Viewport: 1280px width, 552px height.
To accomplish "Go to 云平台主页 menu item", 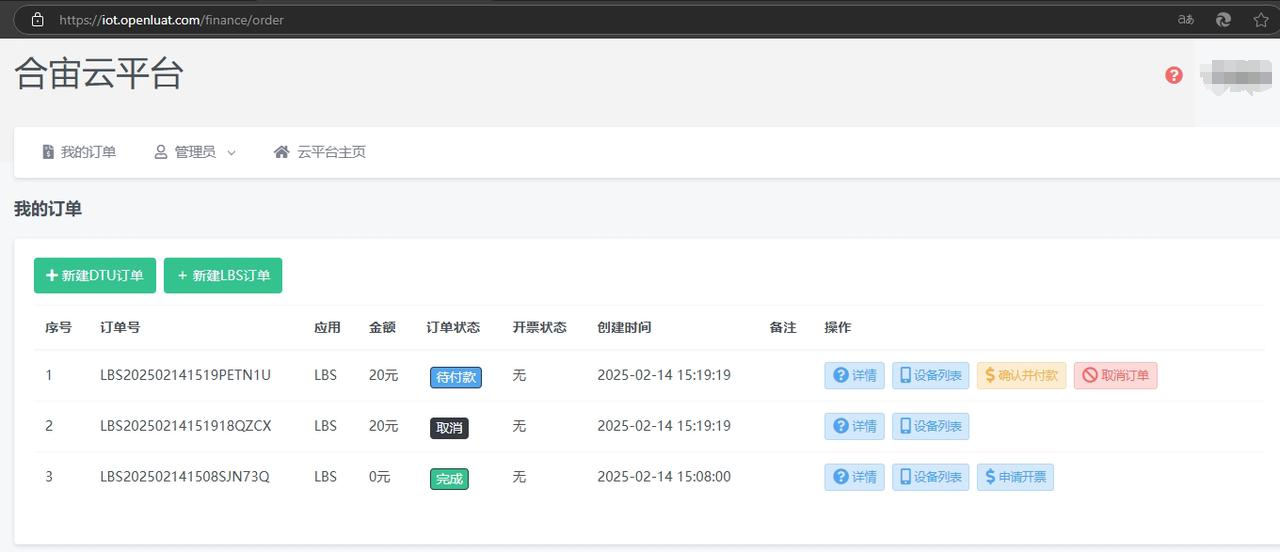I will click(x=320, y=152).
